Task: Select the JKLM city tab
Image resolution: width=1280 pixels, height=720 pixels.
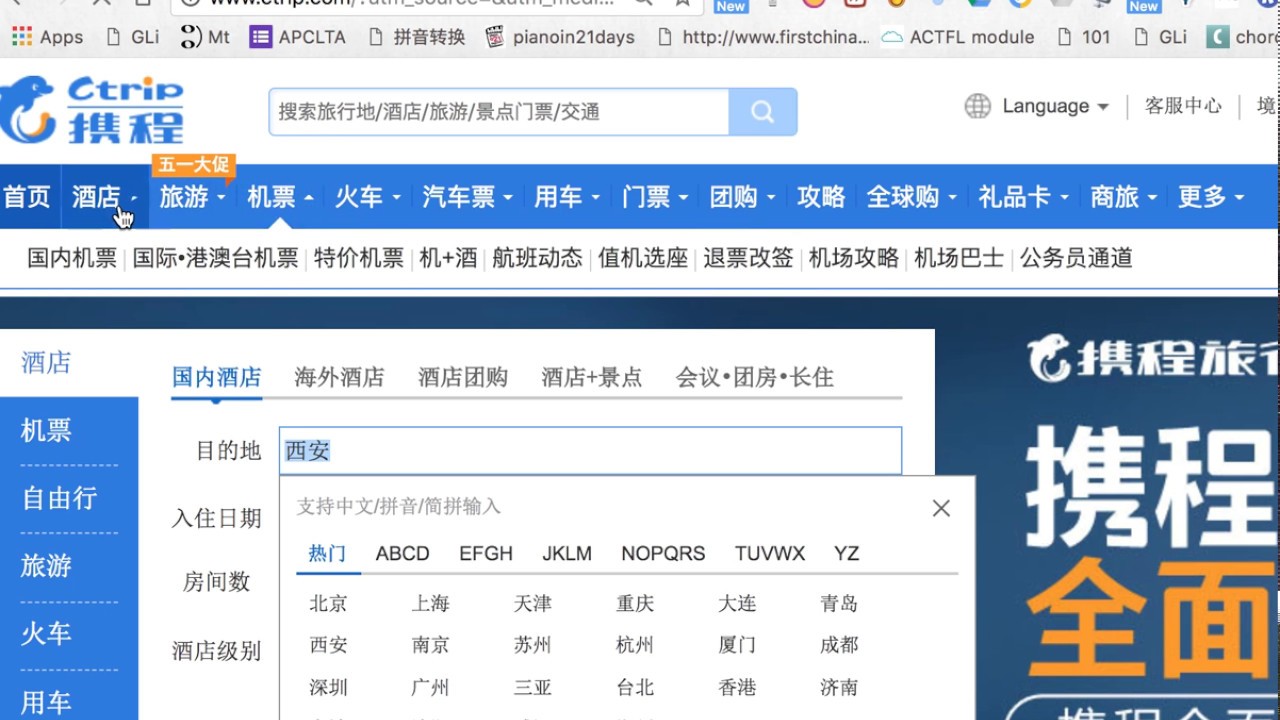Action: [567, 553]
